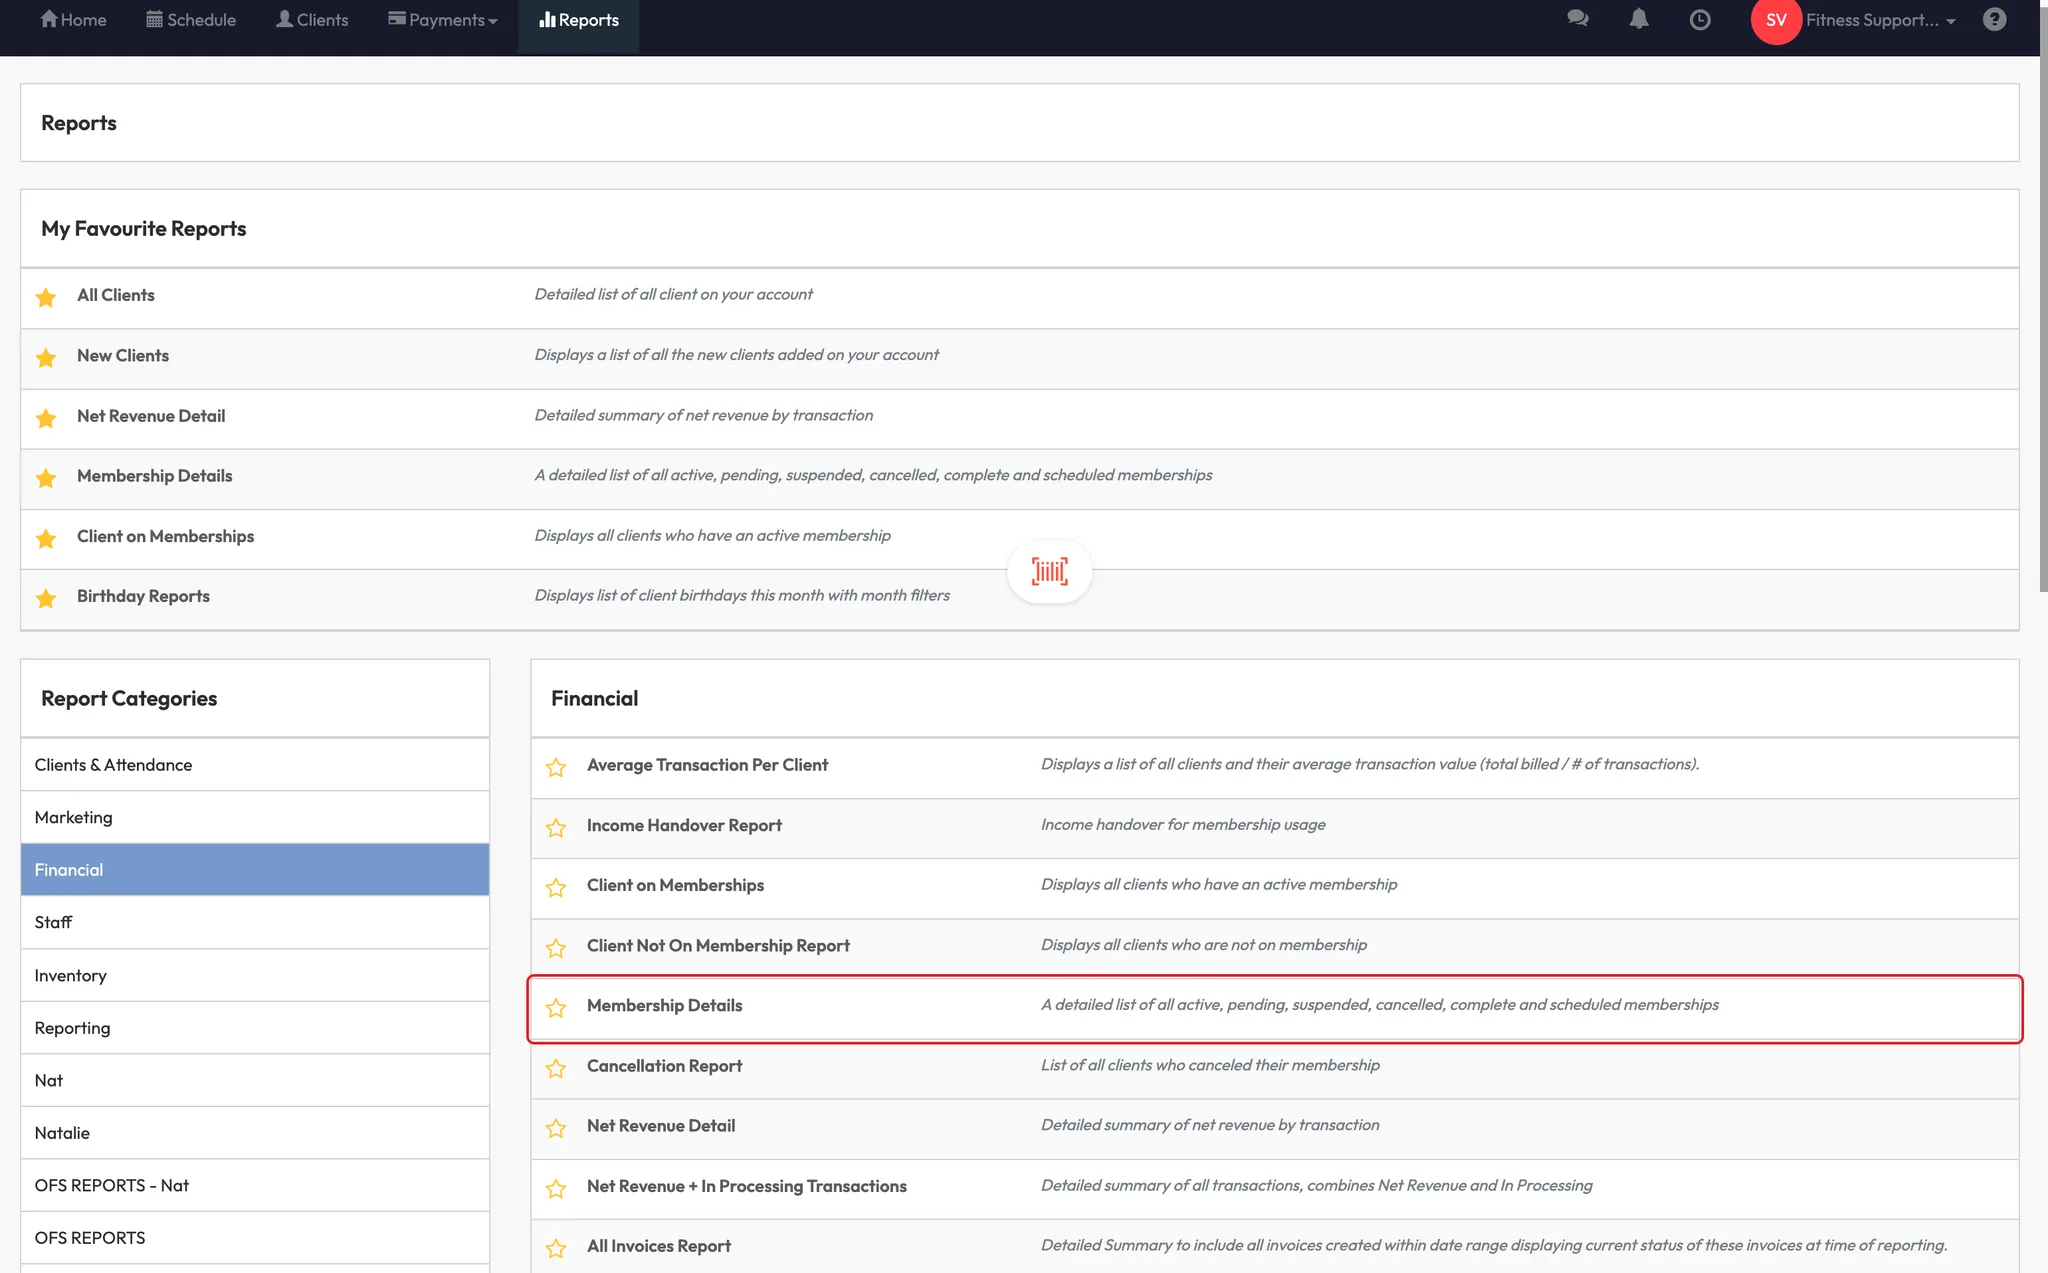2048x1273 pixels.
Task: Open the Net Revenue Detail favourite report
Action: 151,416
